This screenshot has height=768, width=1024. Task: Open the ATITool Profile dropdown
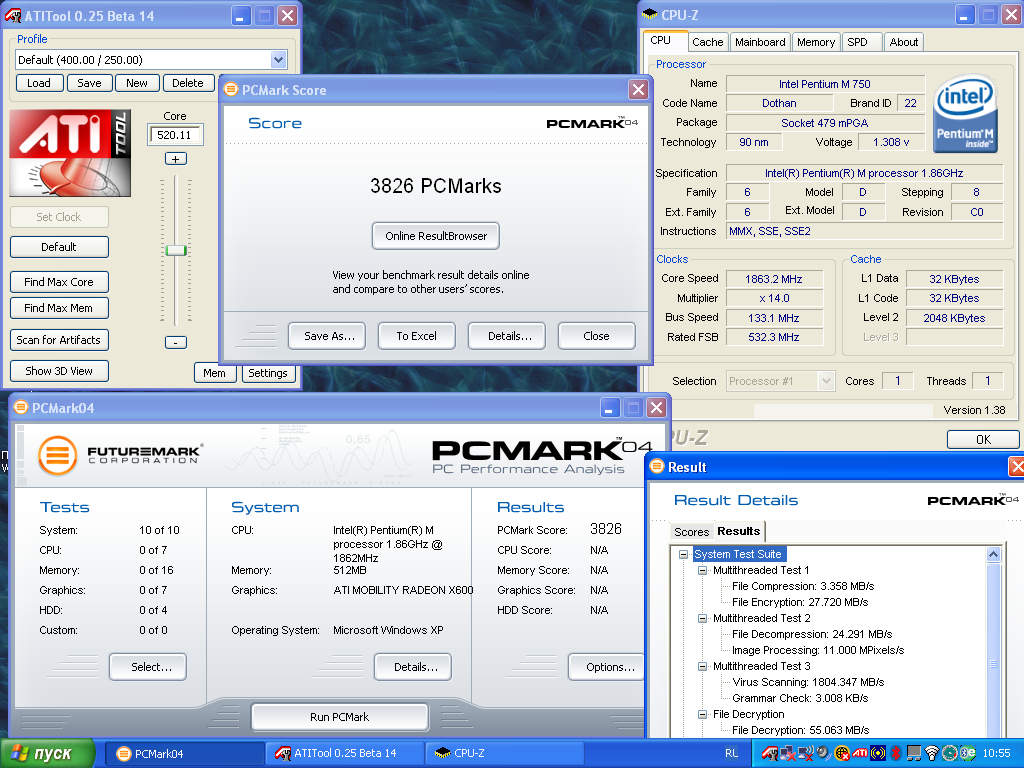279,59
